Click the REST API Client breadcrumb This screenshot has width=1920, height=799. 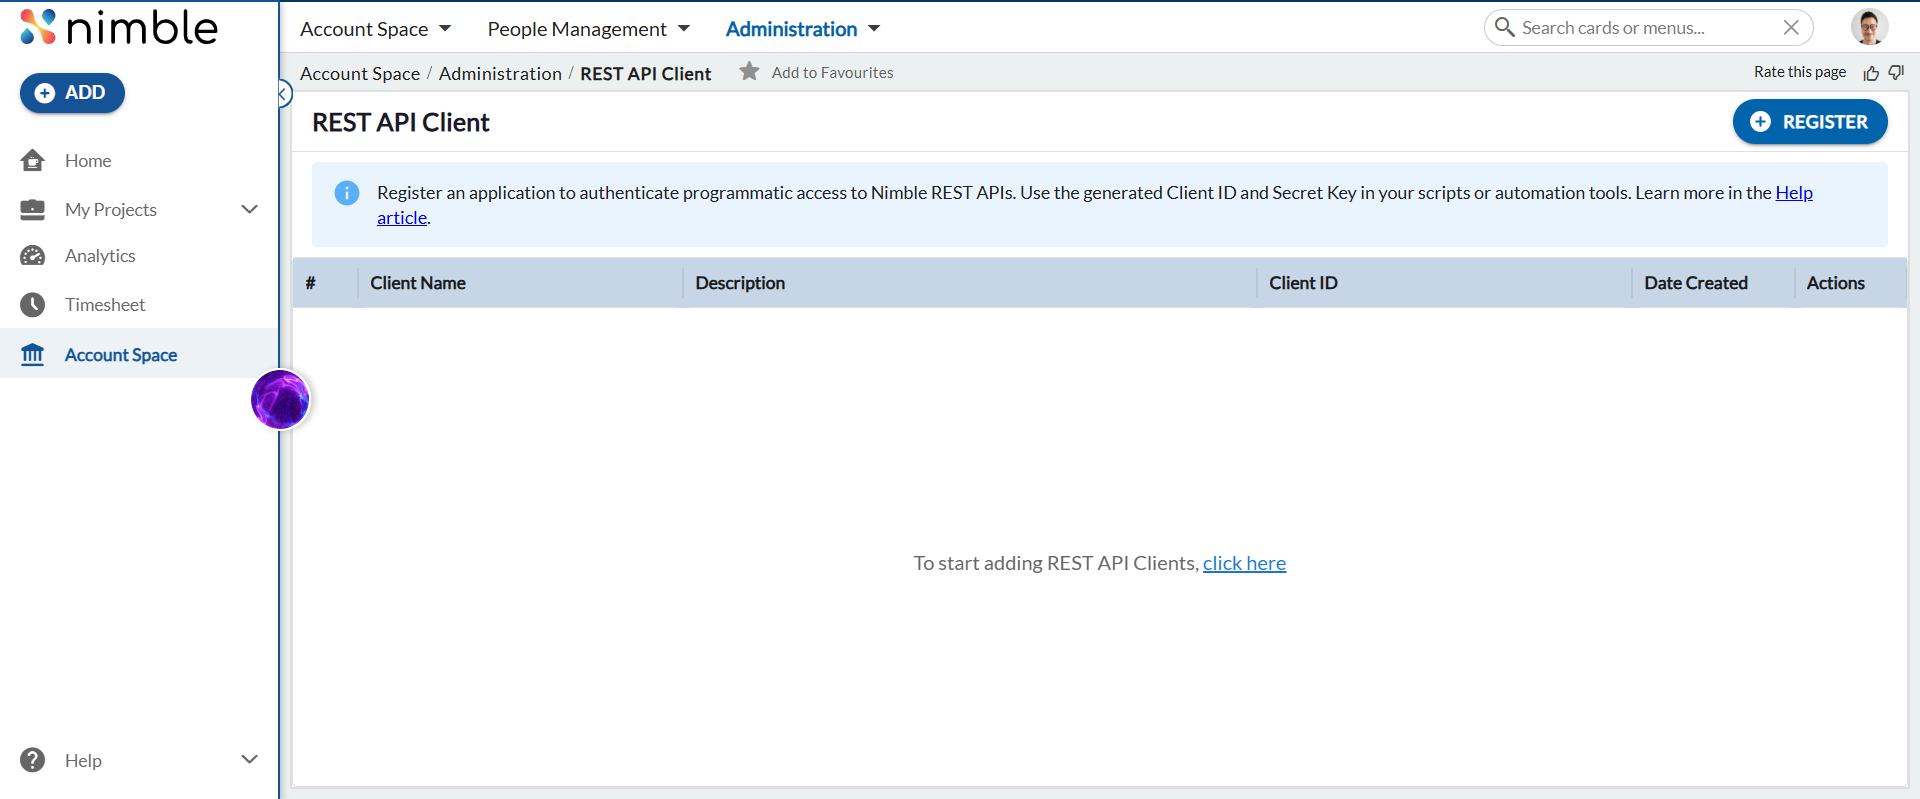[646, 74]
